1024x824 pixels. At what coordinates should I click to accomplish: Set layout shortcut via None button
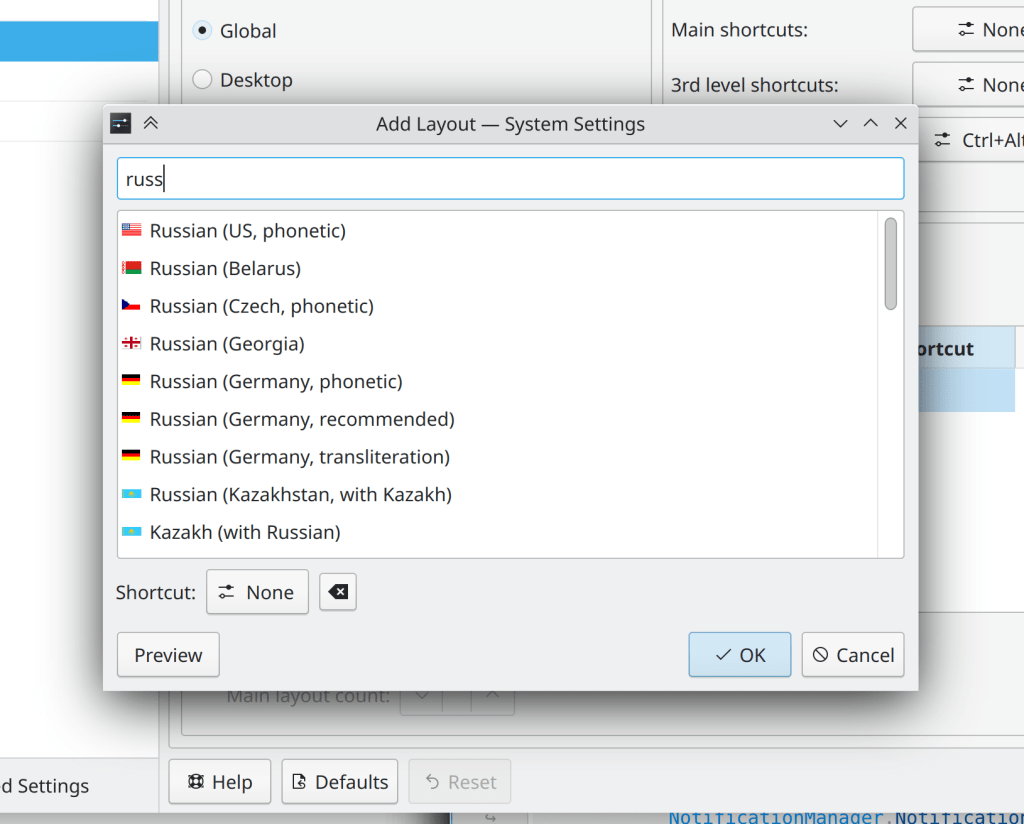click(x=257, y=592)
